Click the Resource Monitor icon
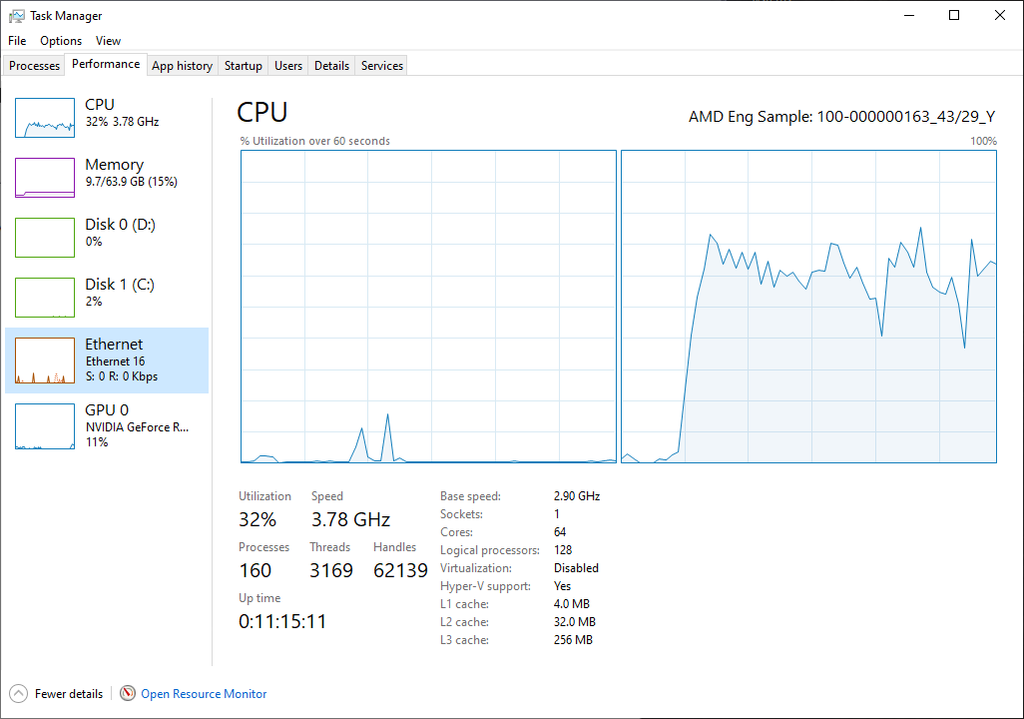Image resolution: width=1024 pixels, height=719 pixels. 128,693
